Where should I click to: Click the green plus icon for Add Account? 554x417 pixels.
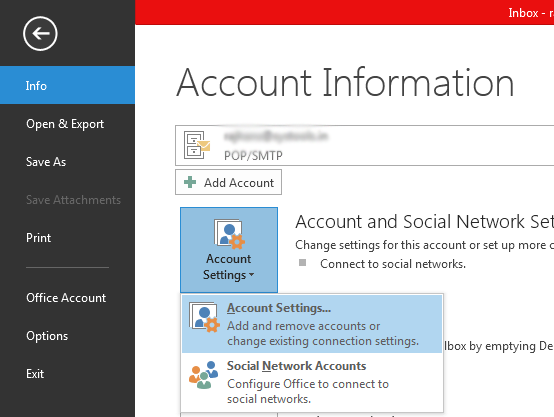[x=190, y=182]
